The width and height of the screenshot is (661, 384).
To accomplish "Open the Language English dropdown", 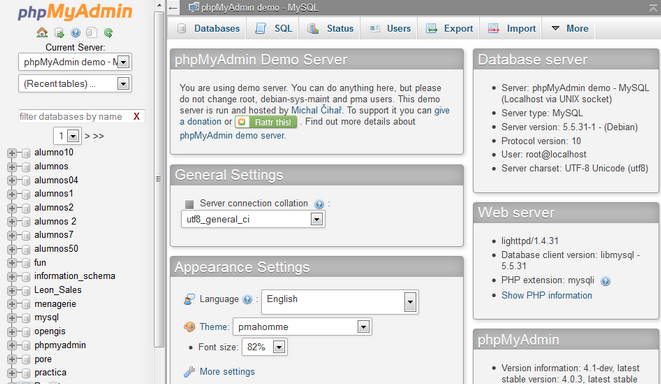I will tap(340, 302).
